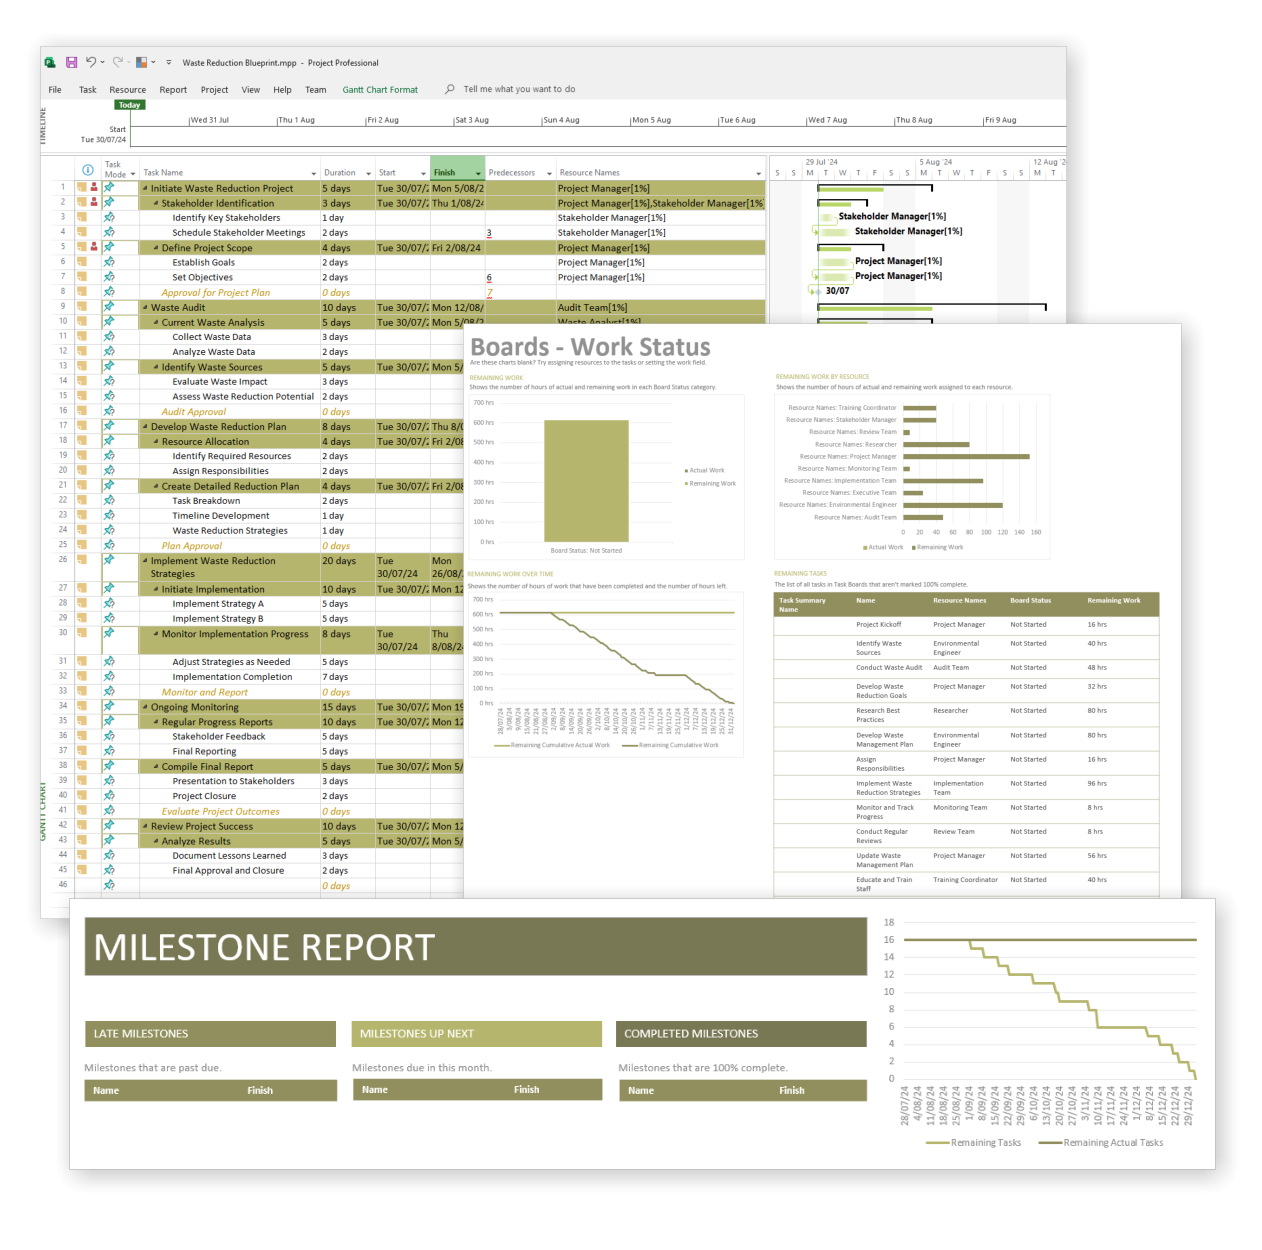1262x1250 pixels.
Task: Click the red overallocated resource icon on row 1
Action: pos(94,187)
